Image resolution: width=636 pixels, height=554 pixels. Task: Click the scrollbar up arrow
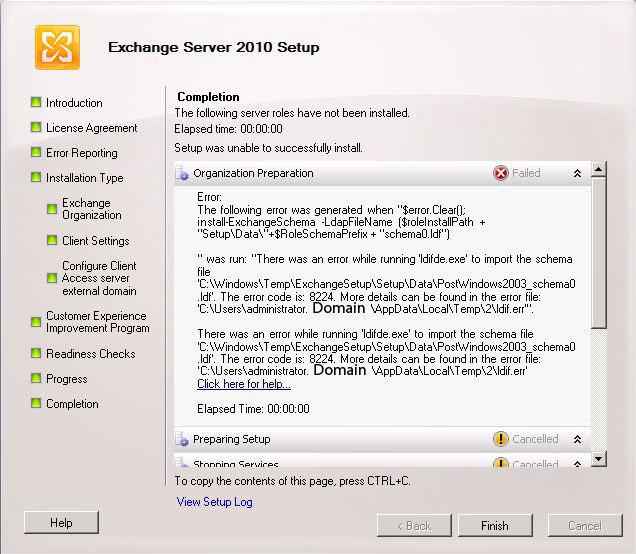pos(599,169)
